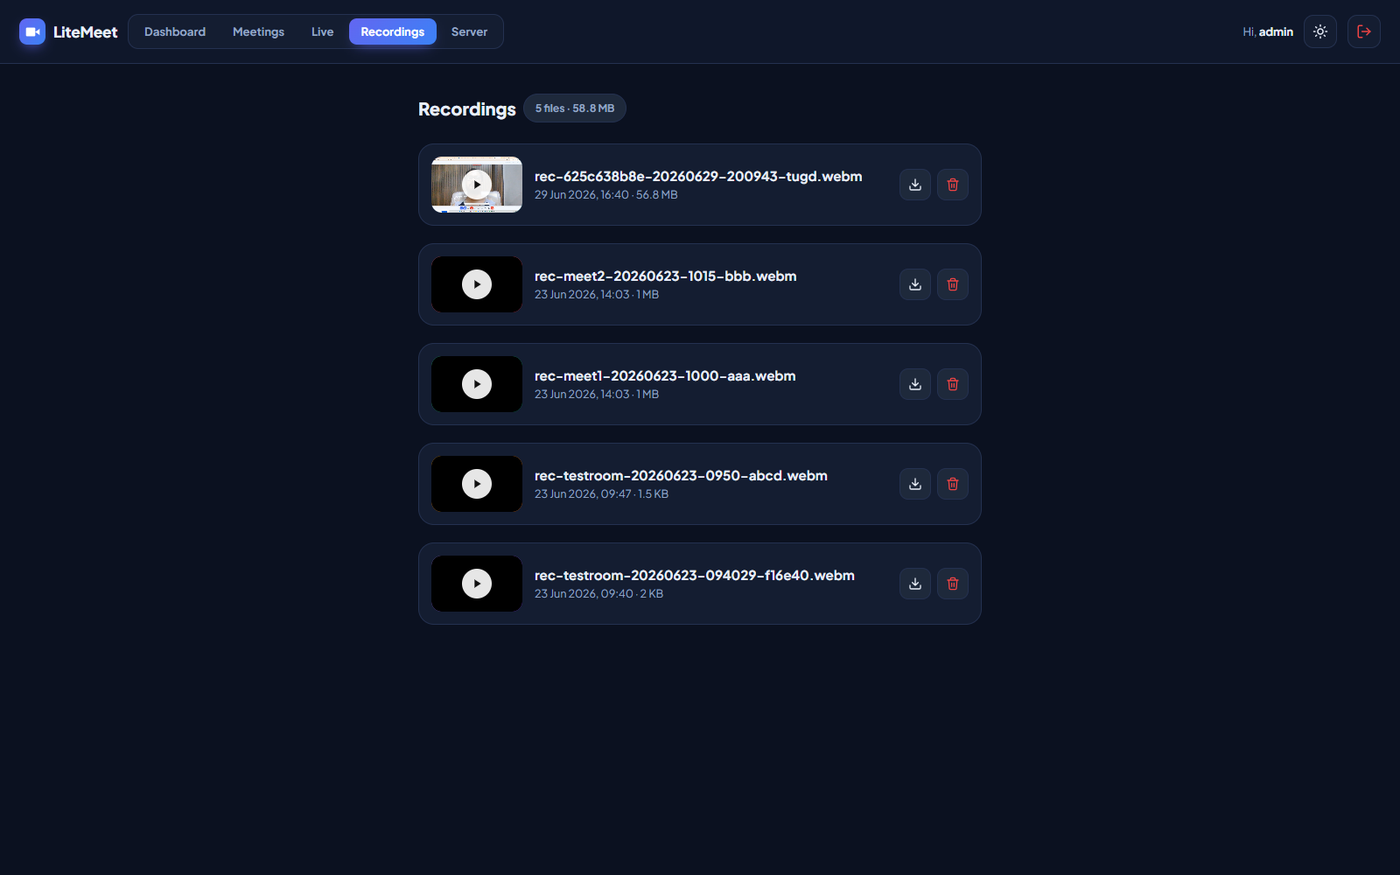Screen dimensions: 1400x875
Task: Click the Recordings page heading
Action: tap(467, 109)
